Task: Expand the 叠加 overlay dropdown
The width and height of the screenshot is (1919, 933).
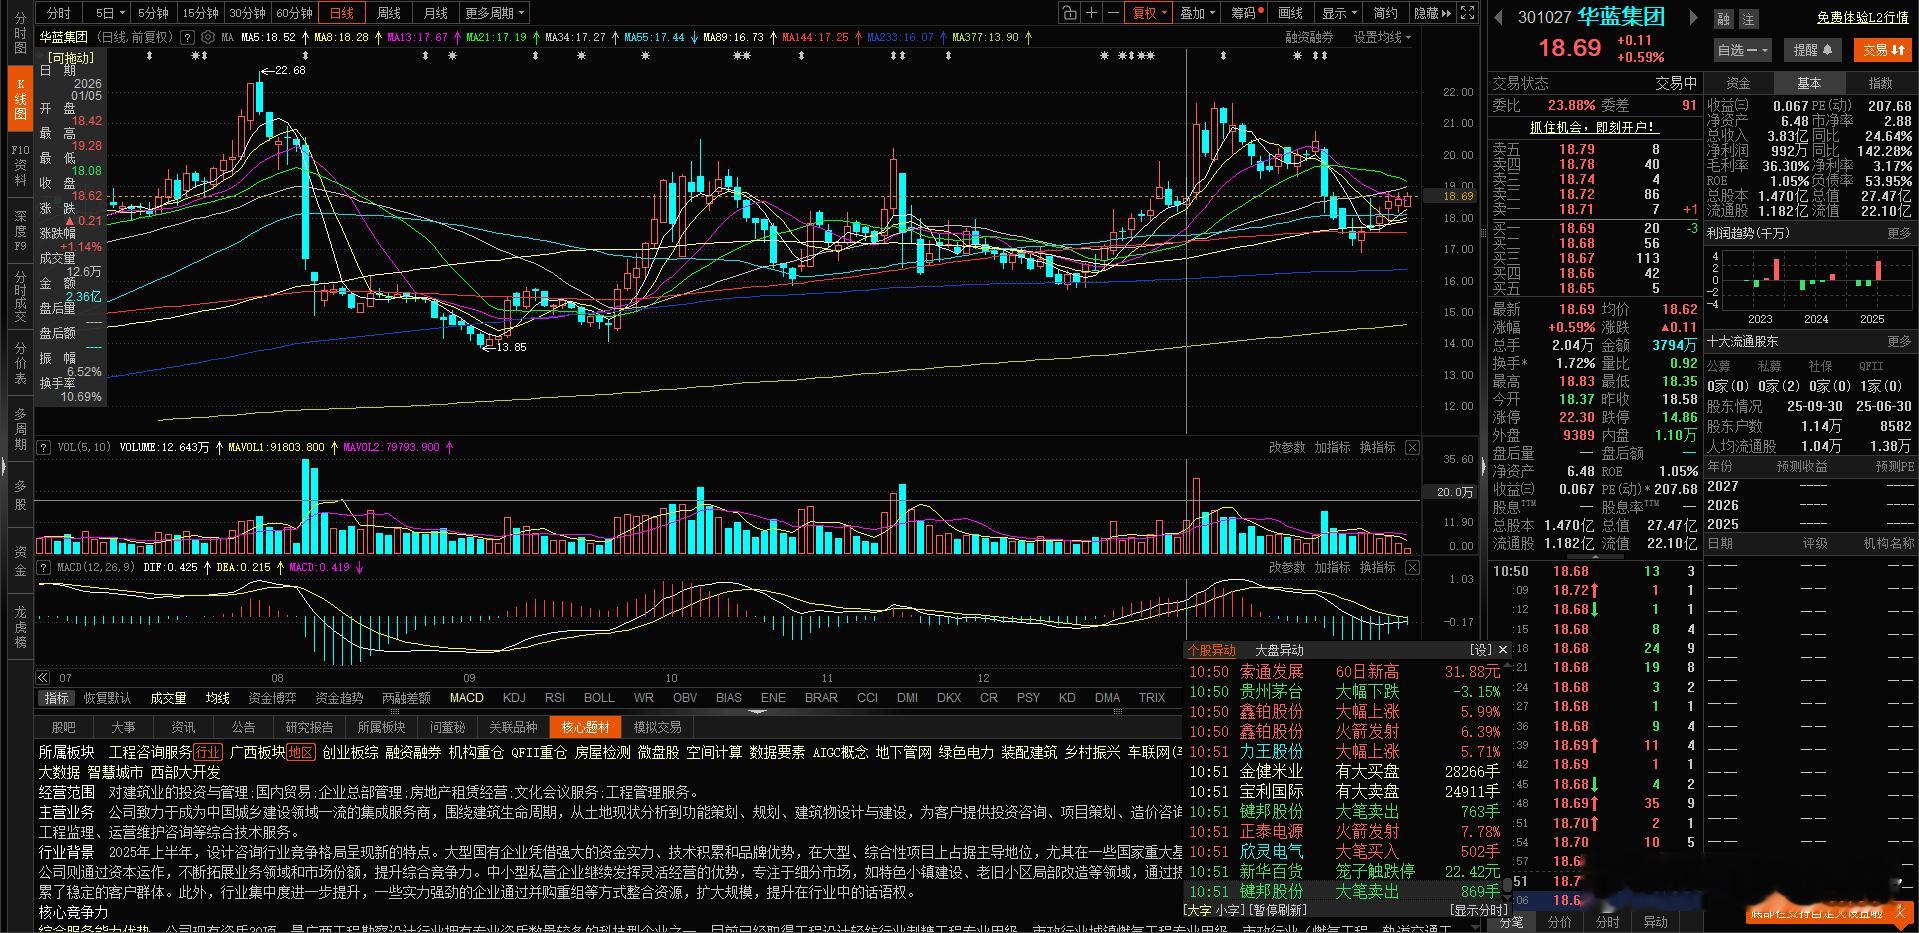Action: point(1196,13)
